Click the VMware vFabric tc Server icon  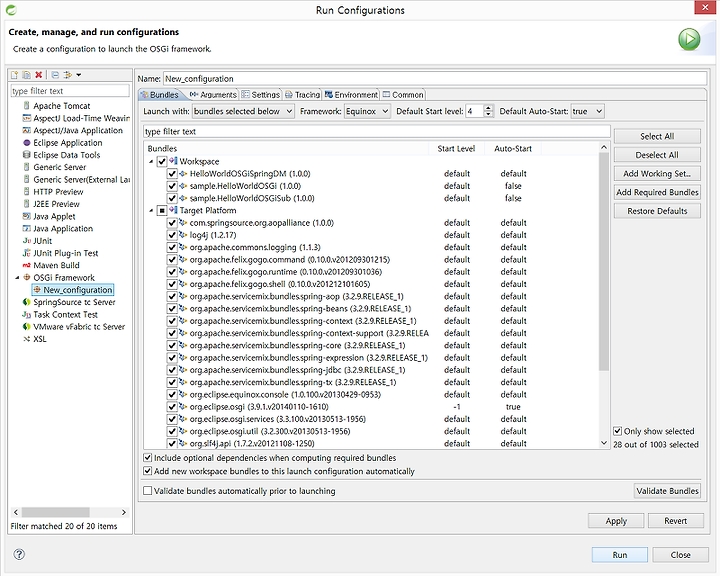pyautogui.click(x=27, y=327)
